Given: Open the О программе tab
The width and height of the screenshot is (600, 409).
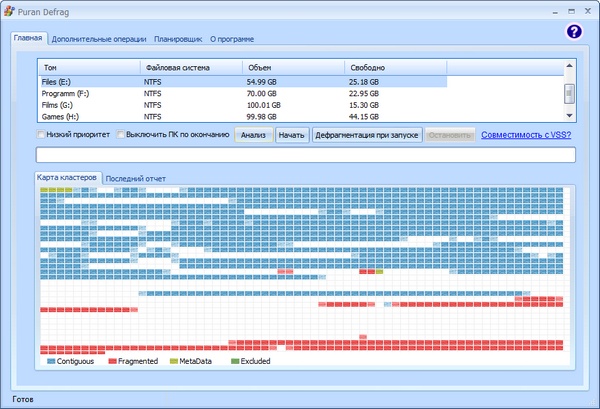Looking at the screenshot, I should 232,39.
